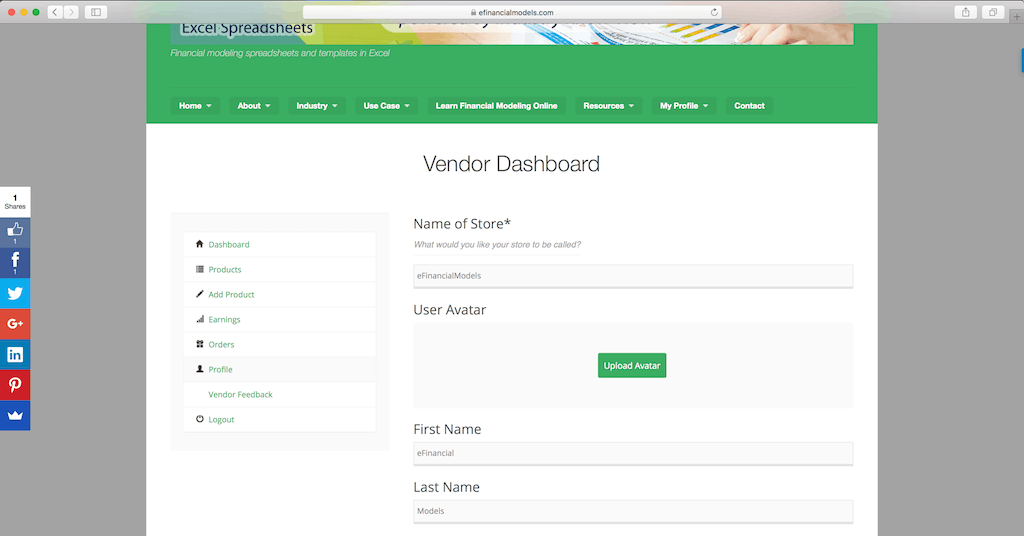This screenshot has height=536, width=1024.
Task: Share via the LinkedIn icon
Action: [15, 355]
